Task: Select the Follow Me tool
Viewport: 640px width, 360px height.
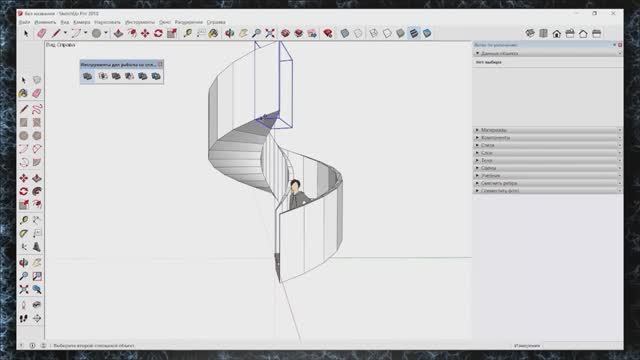Action: pyautogui.click(x=37, y=191)
